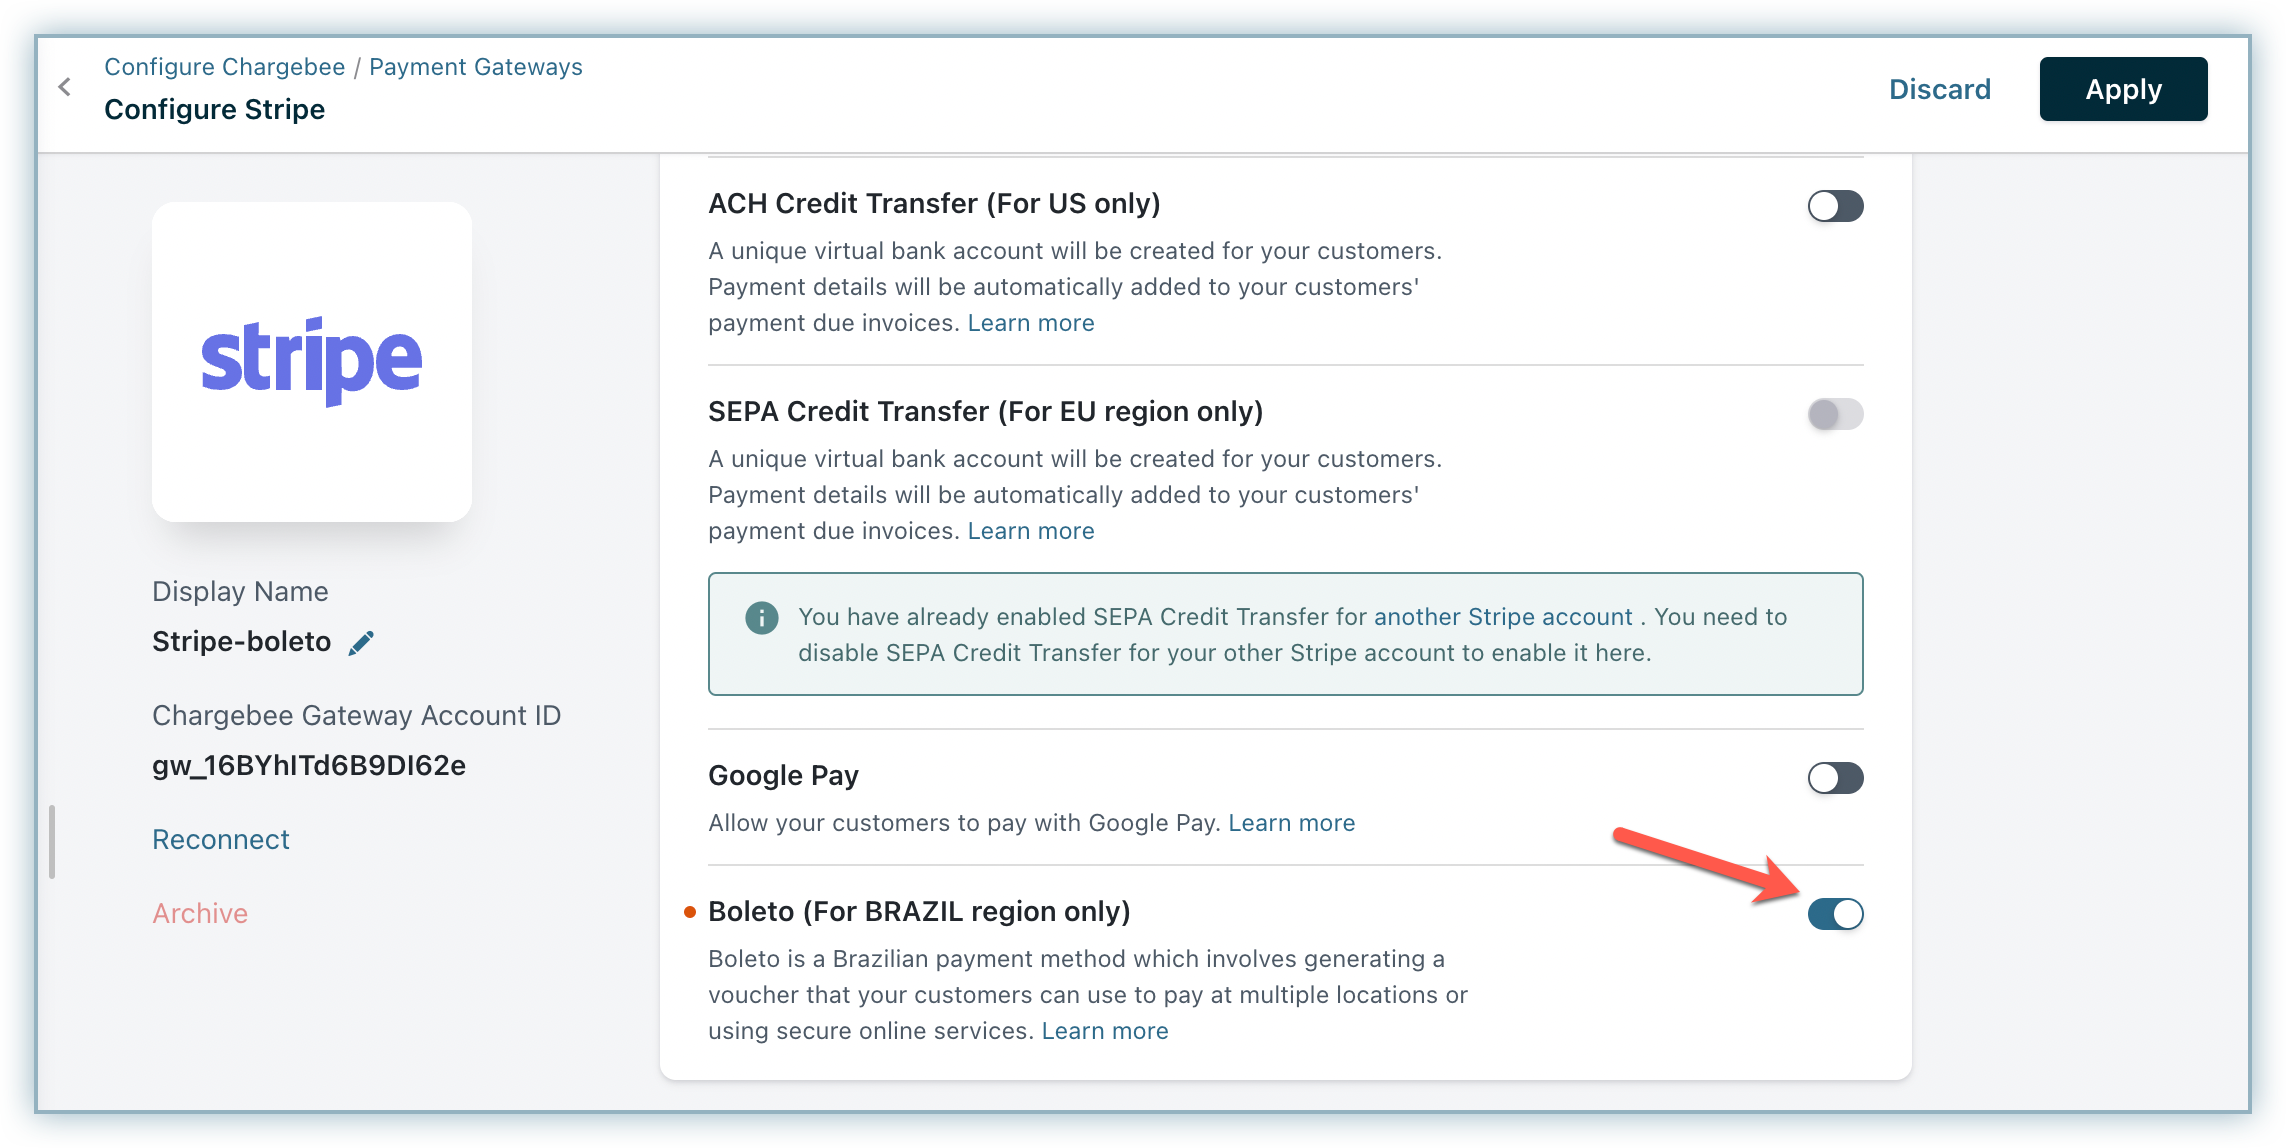
Task: Open Google Pay Learn more link
Action: (x=1292, y=823)
